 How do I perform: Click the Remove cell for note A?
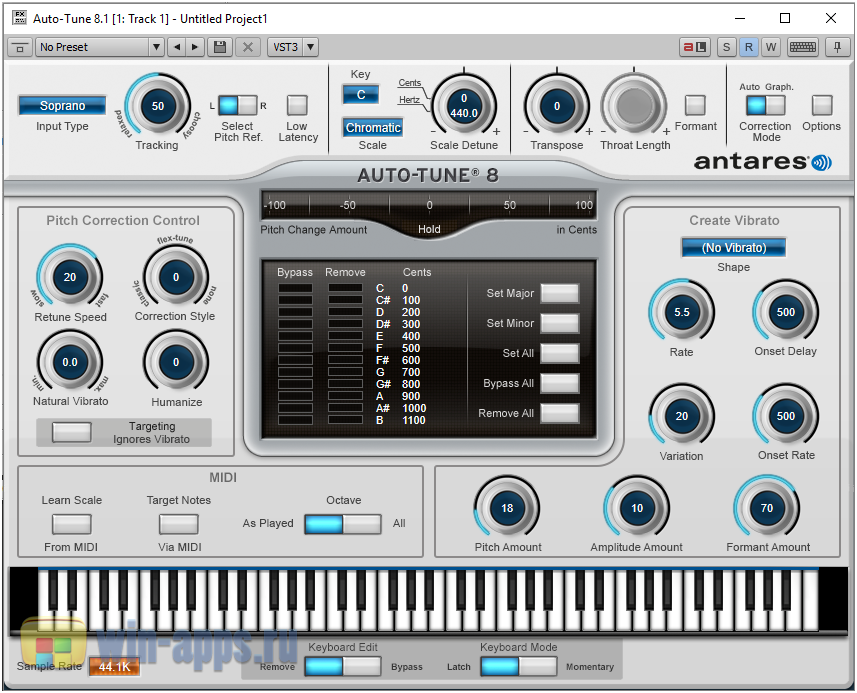[x=345, y=396]
